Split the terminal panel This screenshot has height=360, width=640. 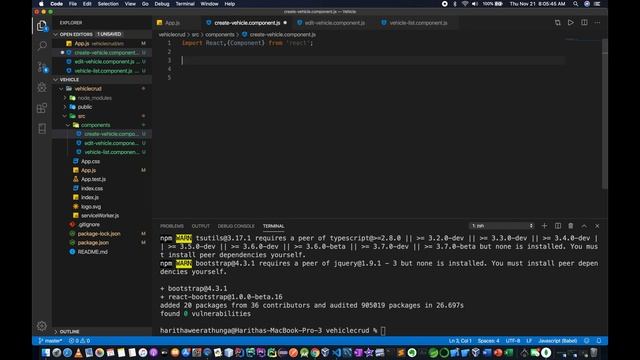(558, 226)
